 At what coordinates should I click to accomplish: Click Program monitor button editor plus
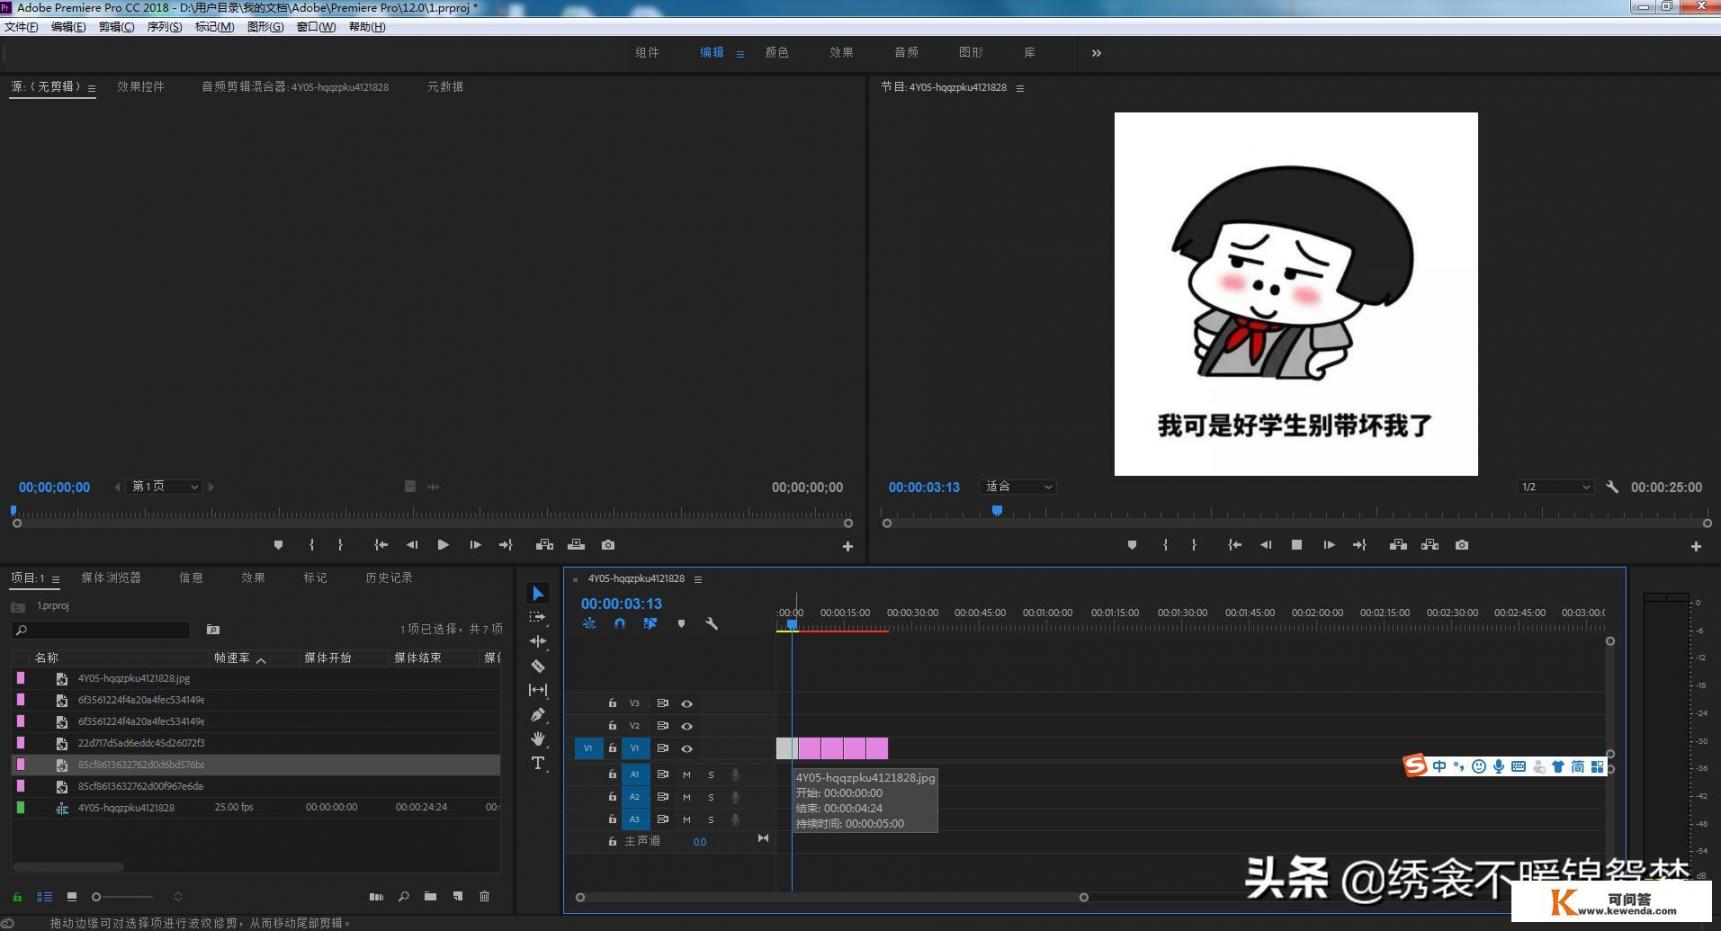point(1696,546)
